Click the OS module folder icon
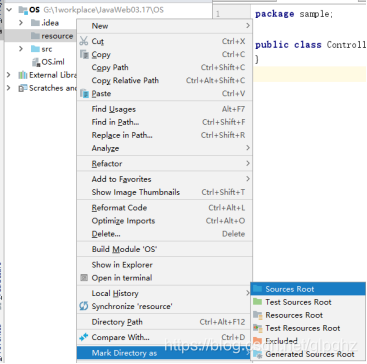 coord(23,10)
